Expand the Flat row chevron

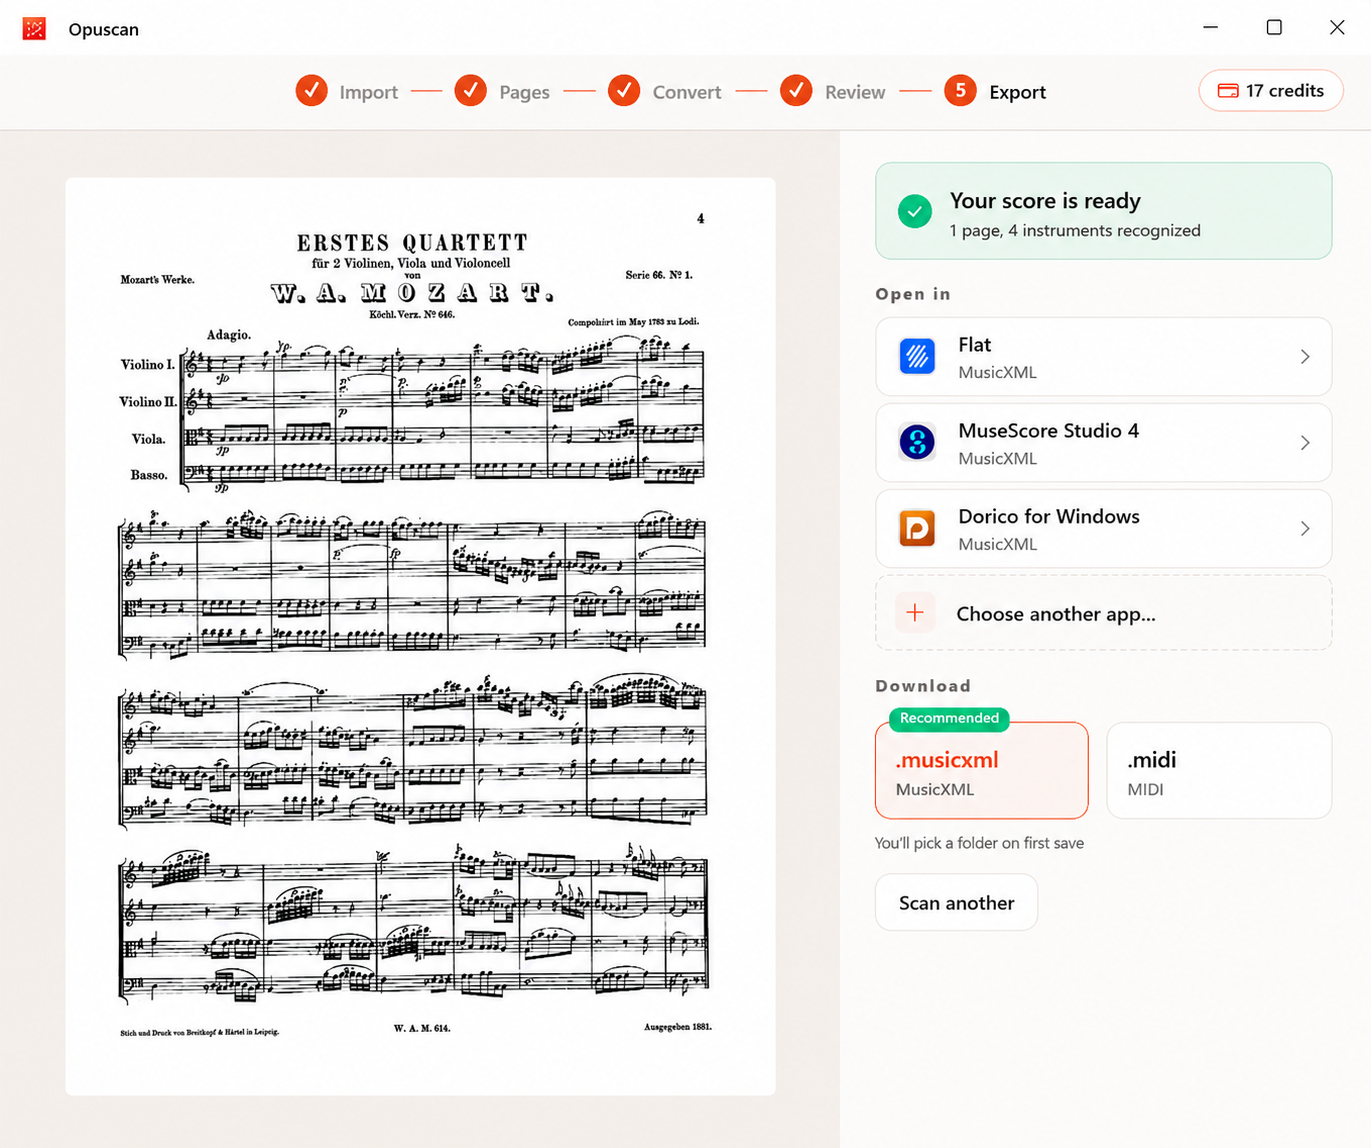[x=1305, y=357]
